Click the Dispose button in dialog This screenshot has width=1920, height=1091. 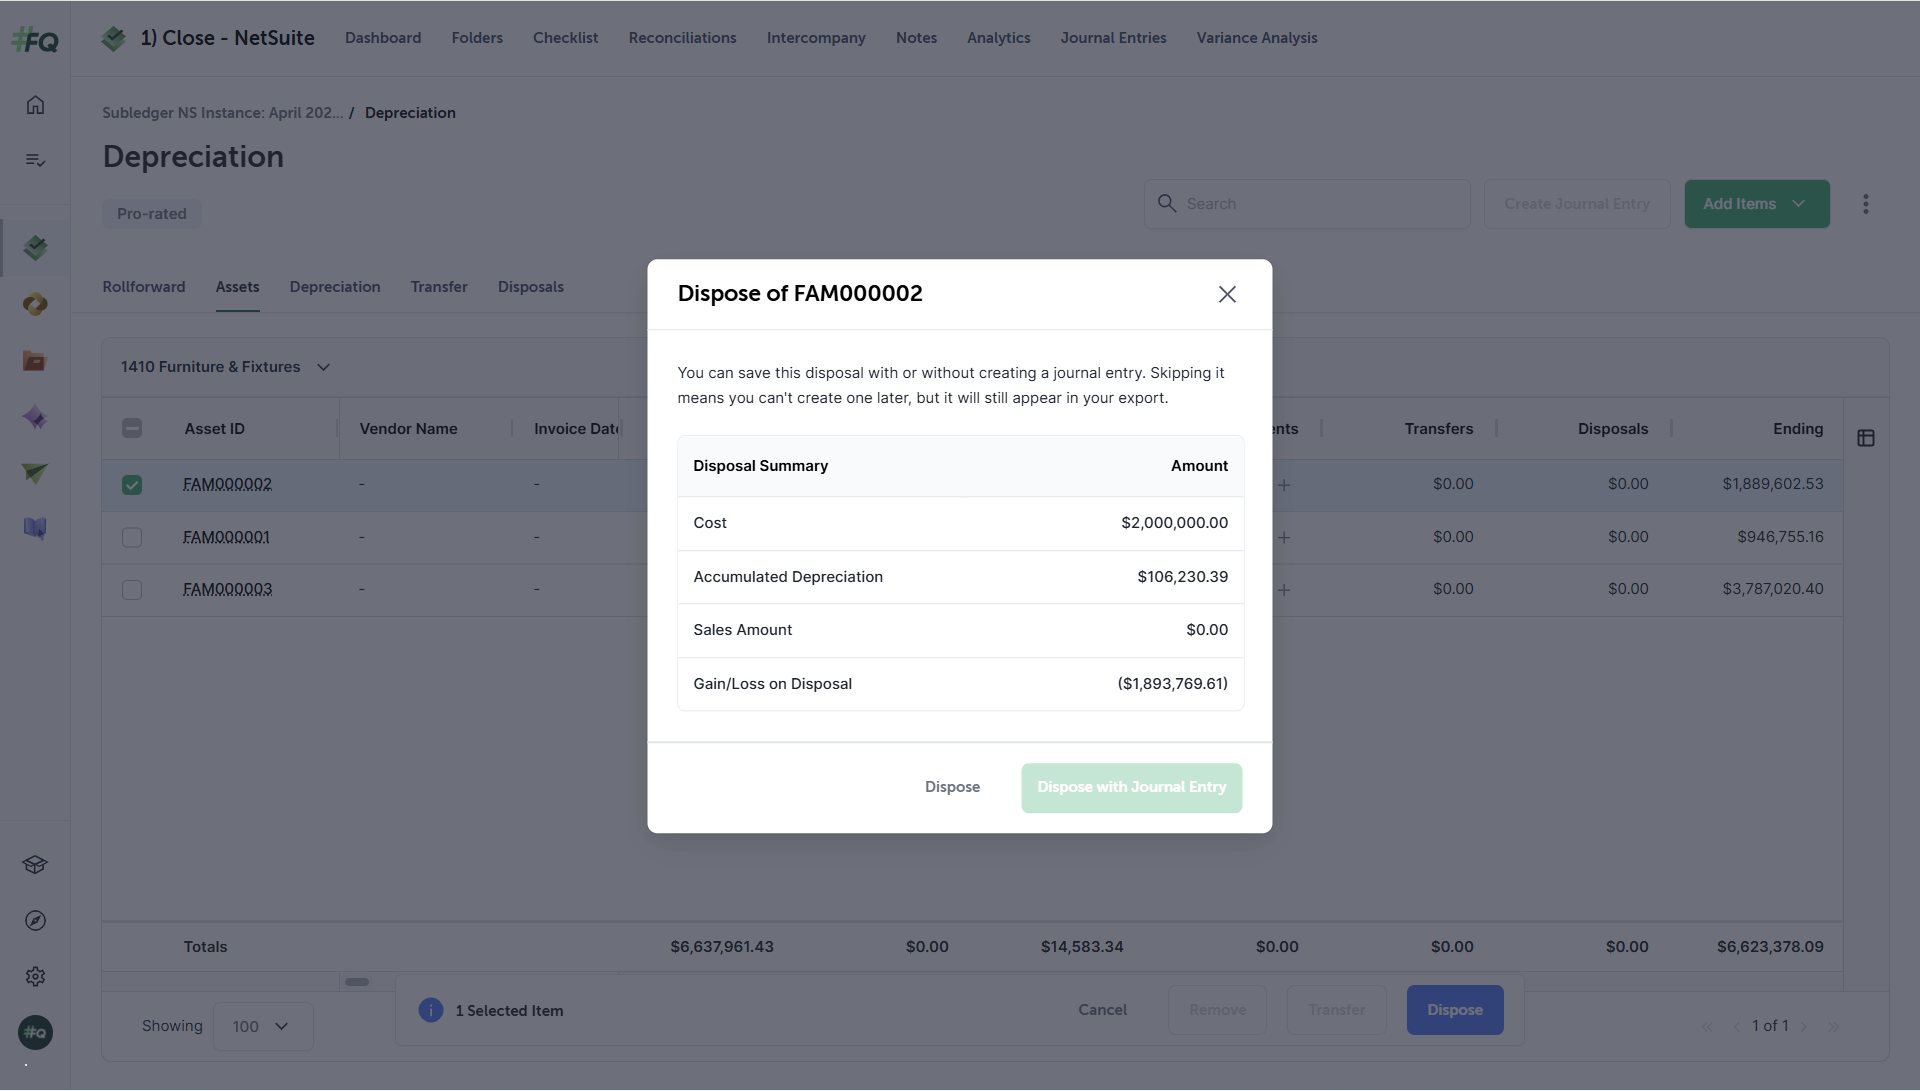click(x=952, y=788)
